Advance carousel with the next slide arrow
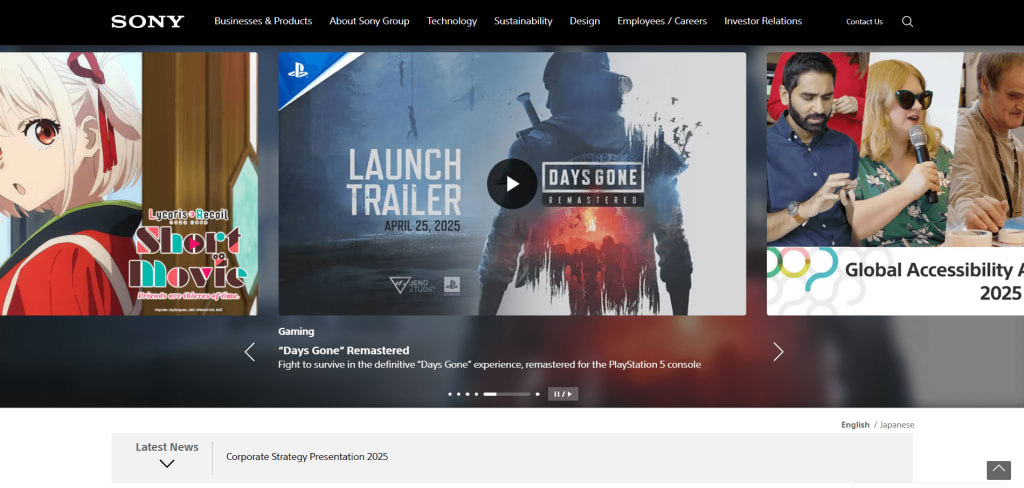Viewport: 1024px width, 488px height. (x=778, y=352)
